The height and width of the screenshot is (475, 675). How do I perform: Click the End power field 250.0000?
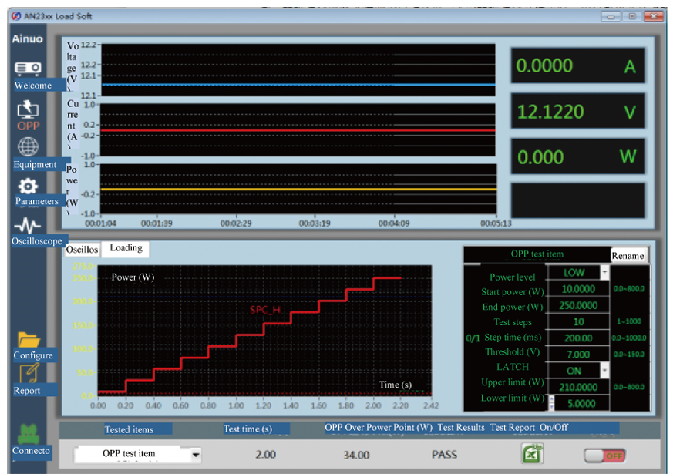(578, 305)
